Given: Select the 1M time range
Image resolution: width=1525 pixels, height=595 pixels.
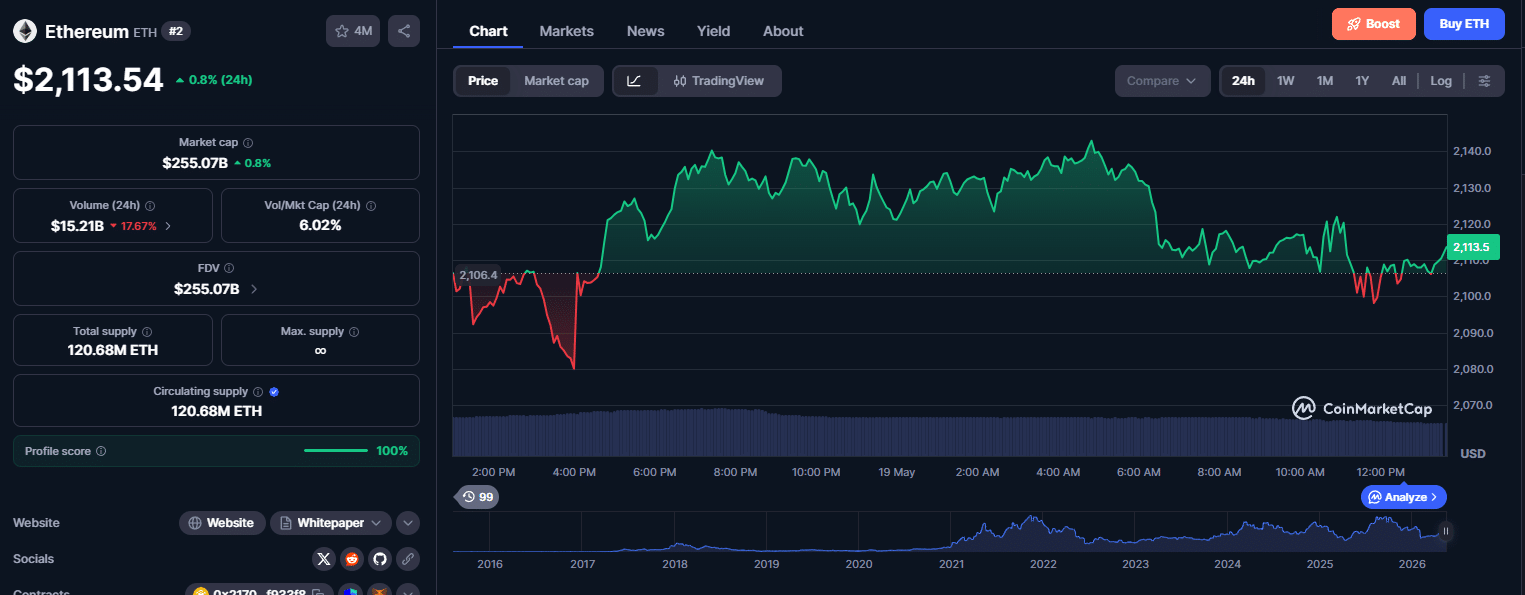Looking at the screenshot, I should (x=1325, y=81).
